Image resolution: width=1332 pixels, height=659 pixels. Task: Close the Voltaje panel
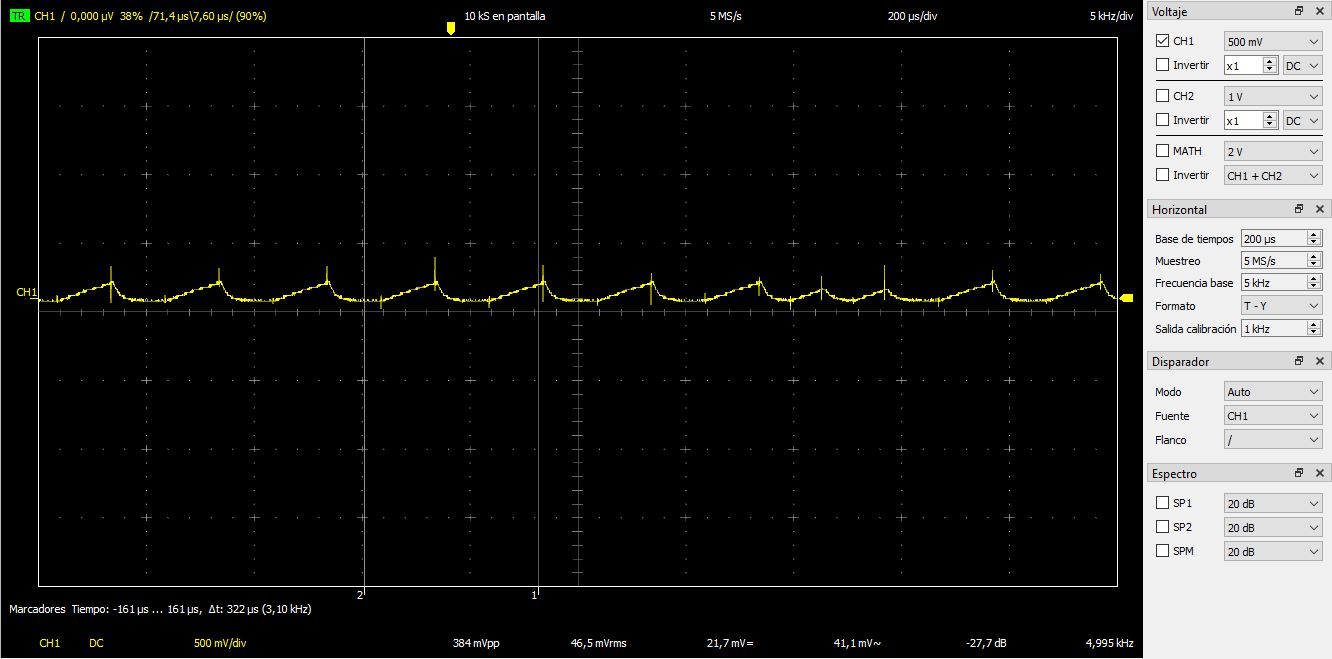(x=1319, y=11)
